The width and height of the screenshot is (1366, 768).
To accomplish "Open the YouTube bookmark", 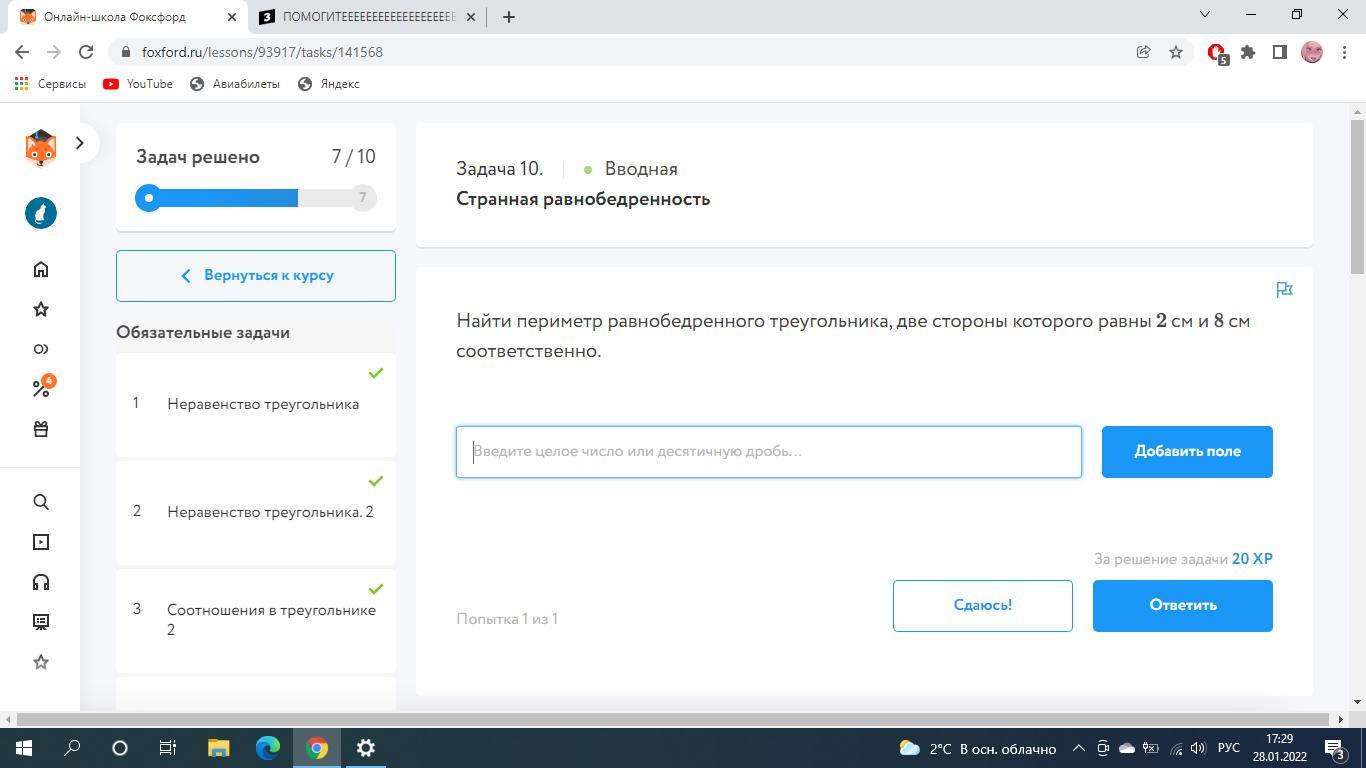I will 138,84.
